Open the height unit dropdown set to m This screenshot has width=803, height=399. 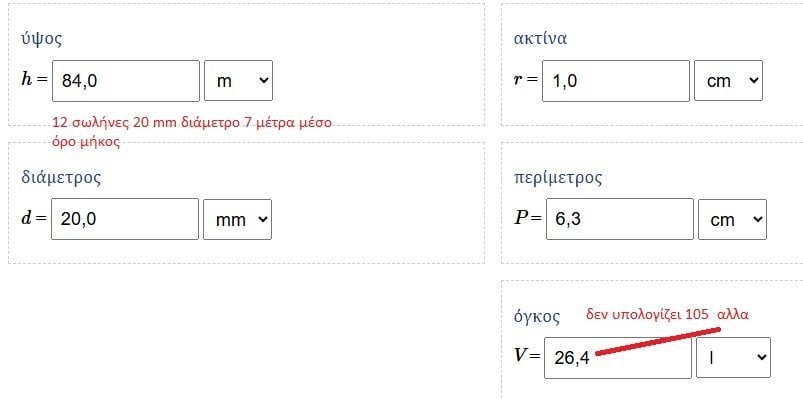tap(238, 81)
